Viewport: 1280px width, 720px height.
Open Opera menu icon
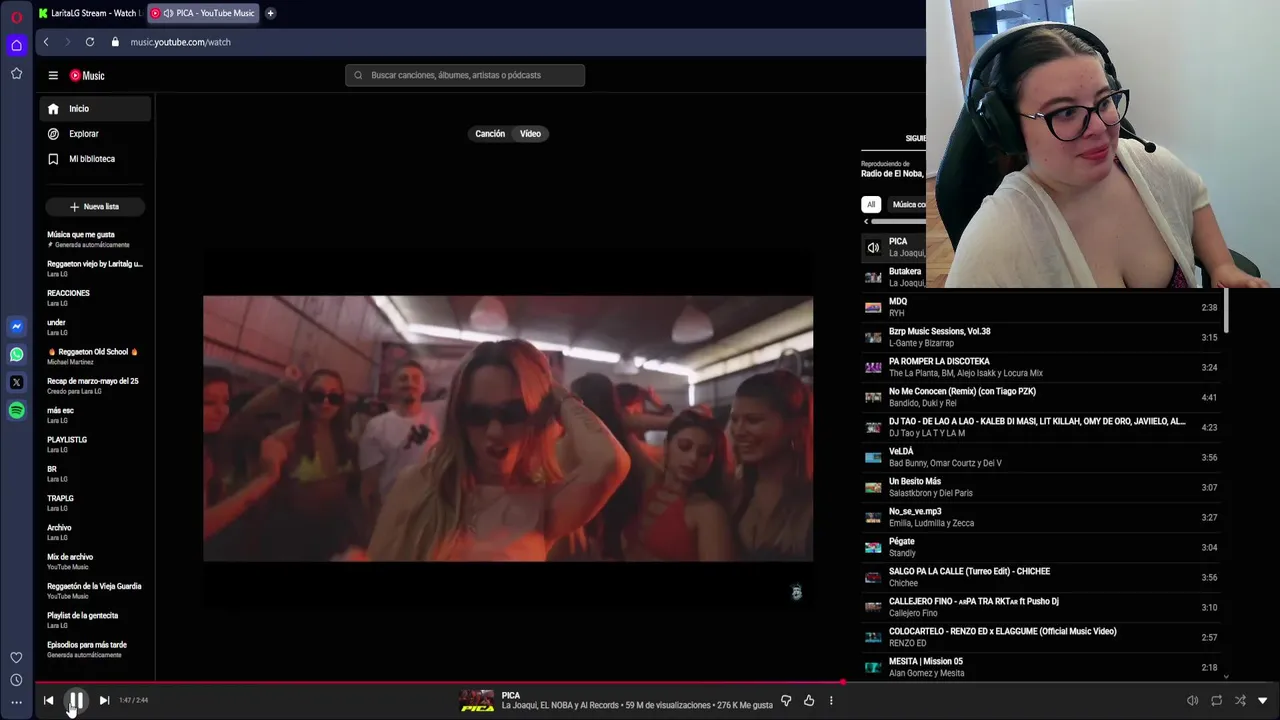point(16,17)
